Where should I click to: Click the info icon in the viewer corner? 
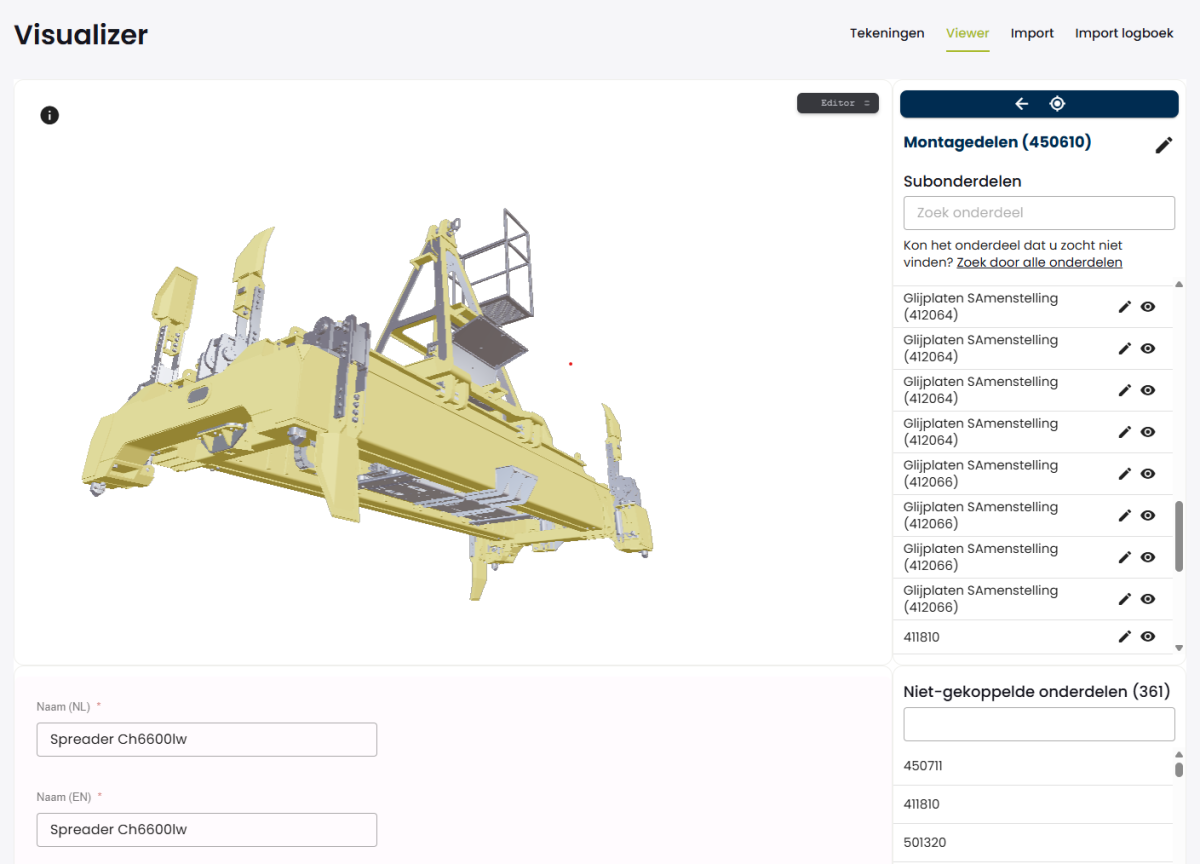49,115
